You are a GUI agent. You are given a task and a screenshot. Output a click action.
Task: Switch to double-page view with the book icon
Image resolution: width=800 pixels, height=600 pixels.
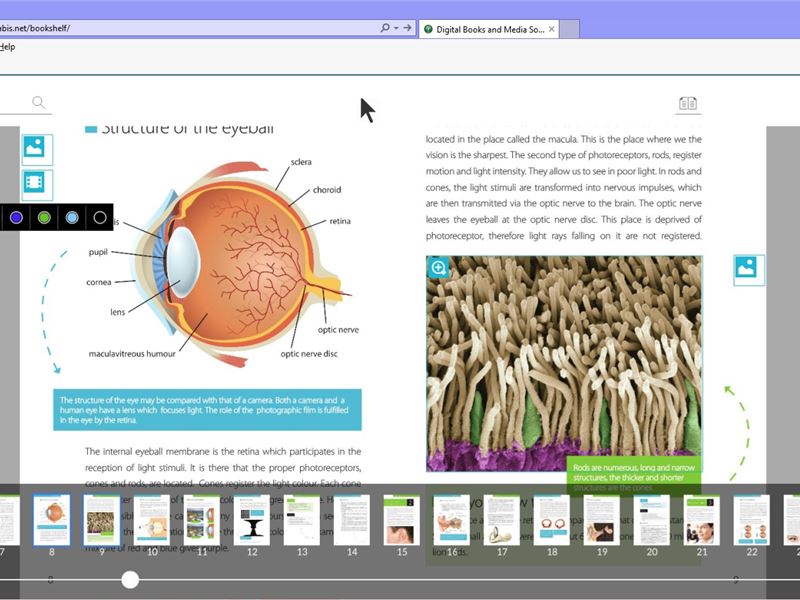(687, 101)
